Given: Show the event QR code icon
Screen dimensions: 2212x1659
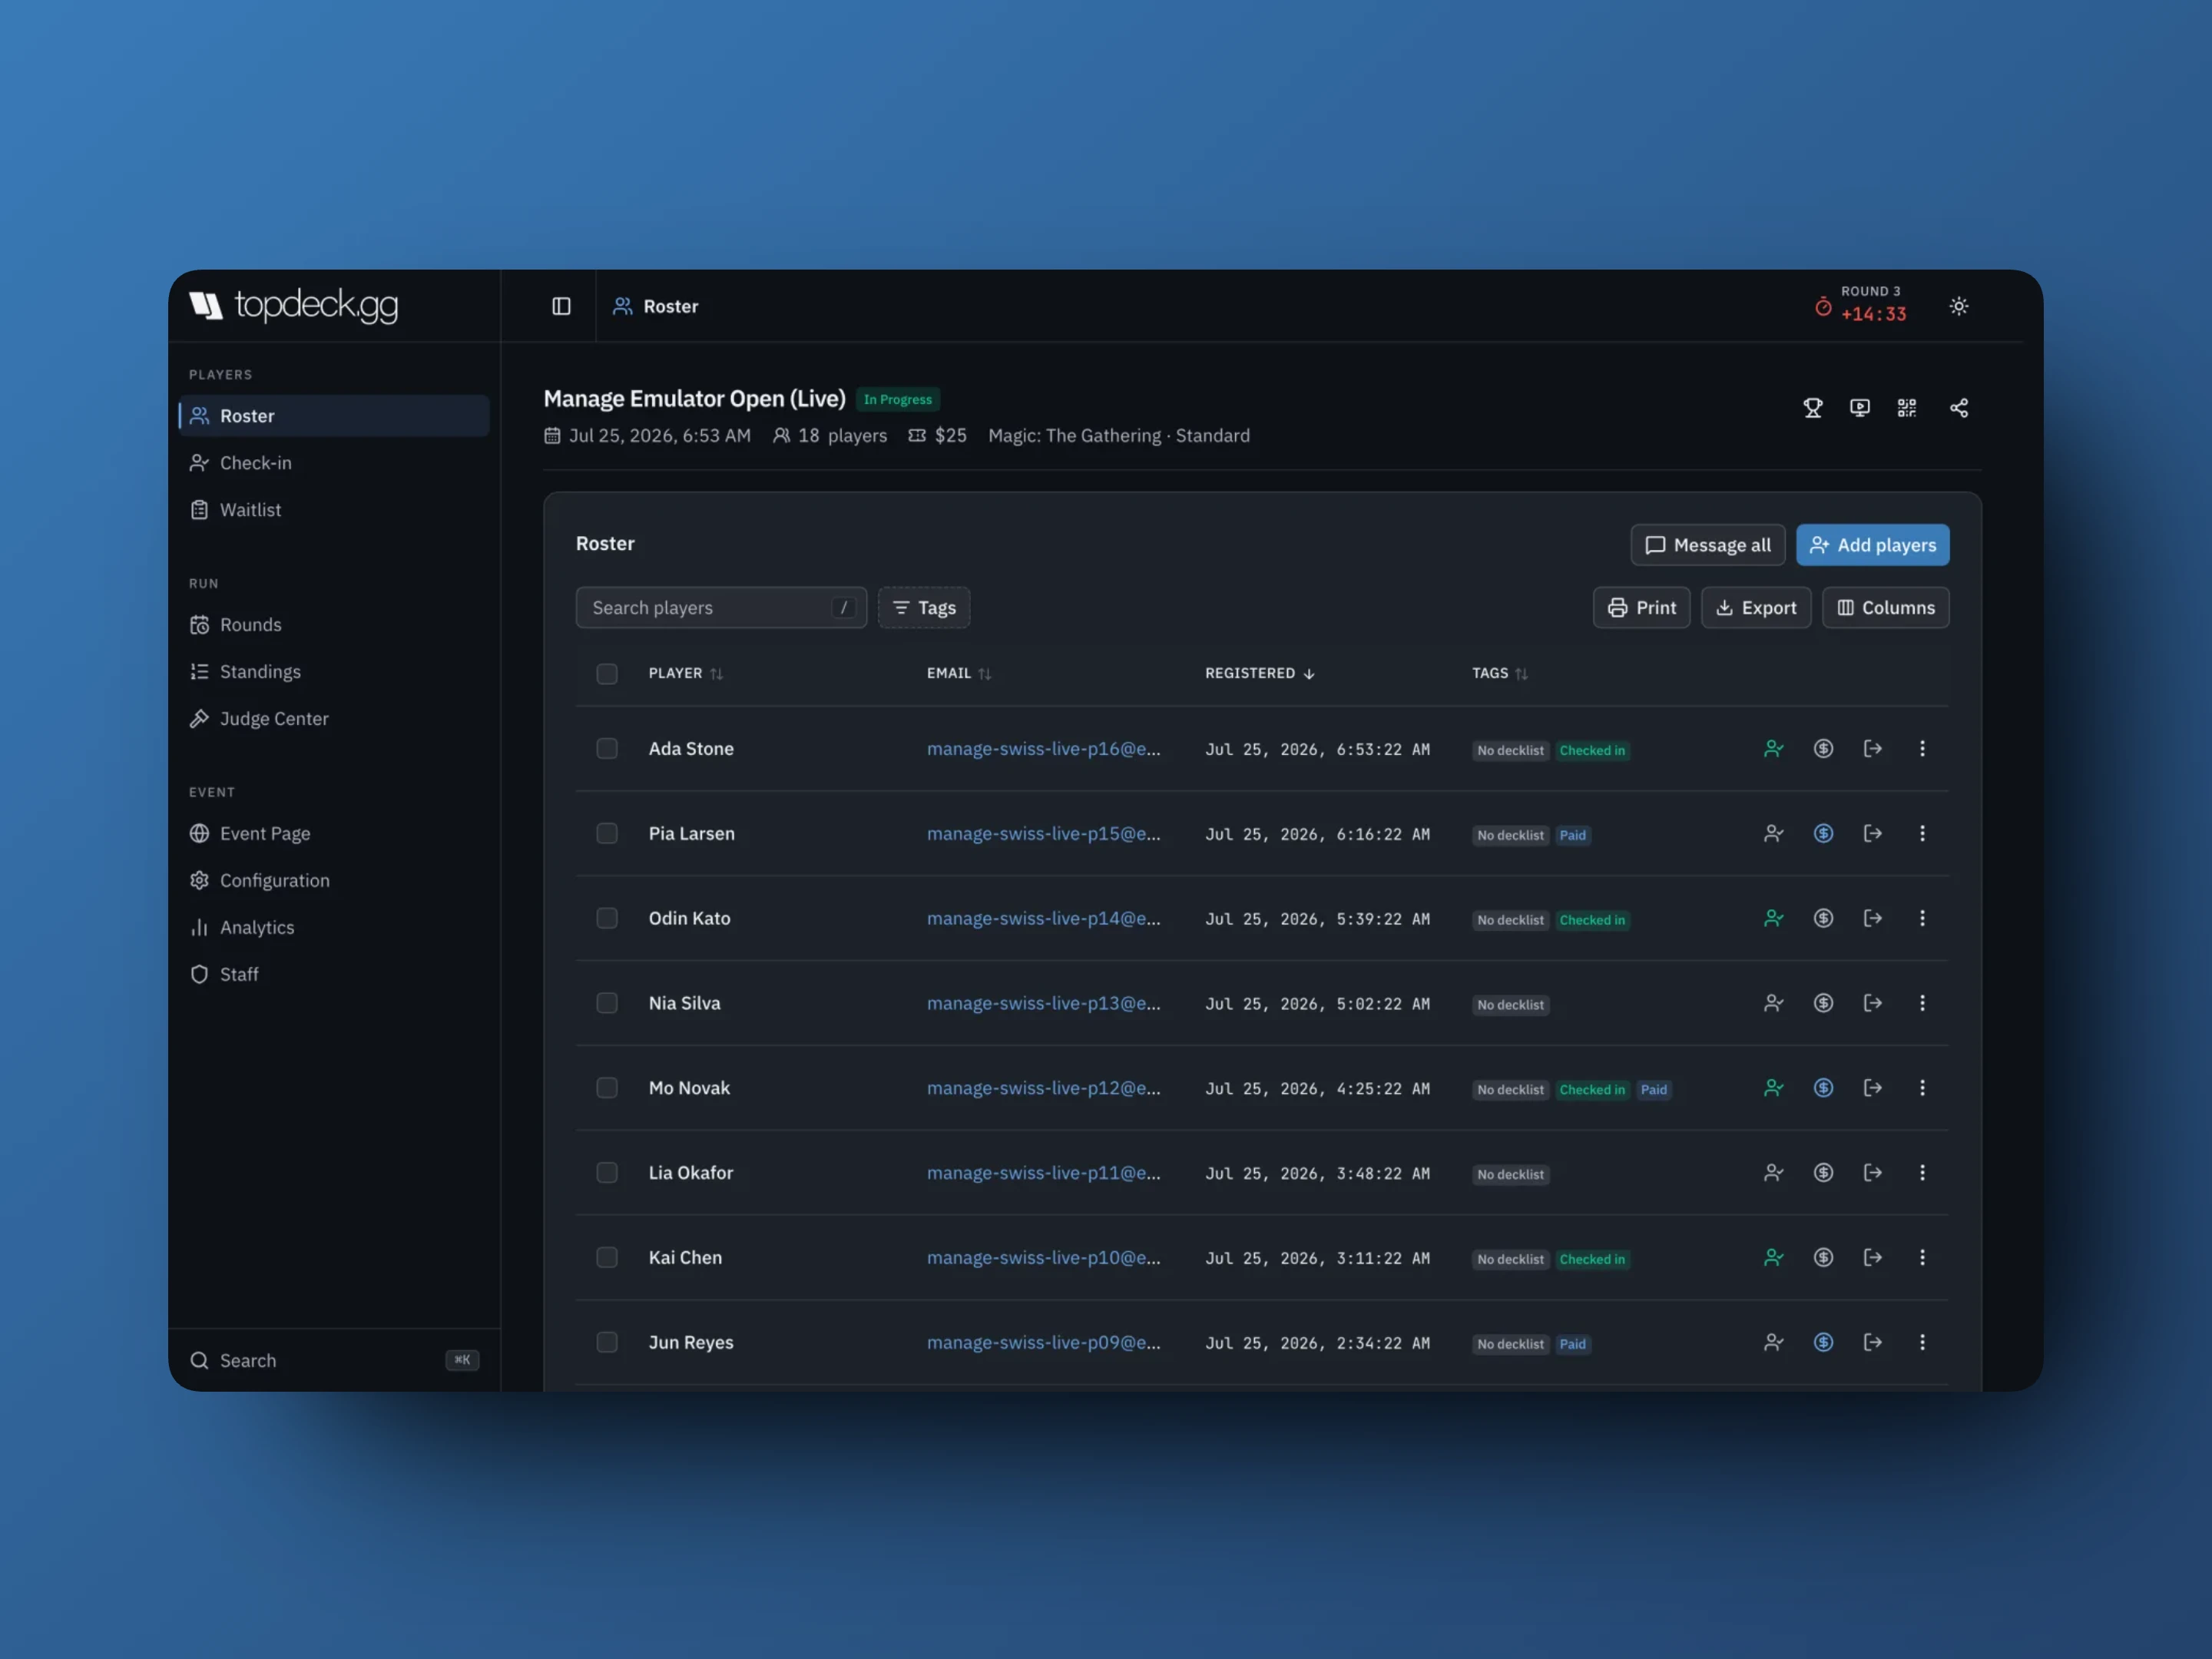Looking at the screenshot, I should pos(1906,408).
